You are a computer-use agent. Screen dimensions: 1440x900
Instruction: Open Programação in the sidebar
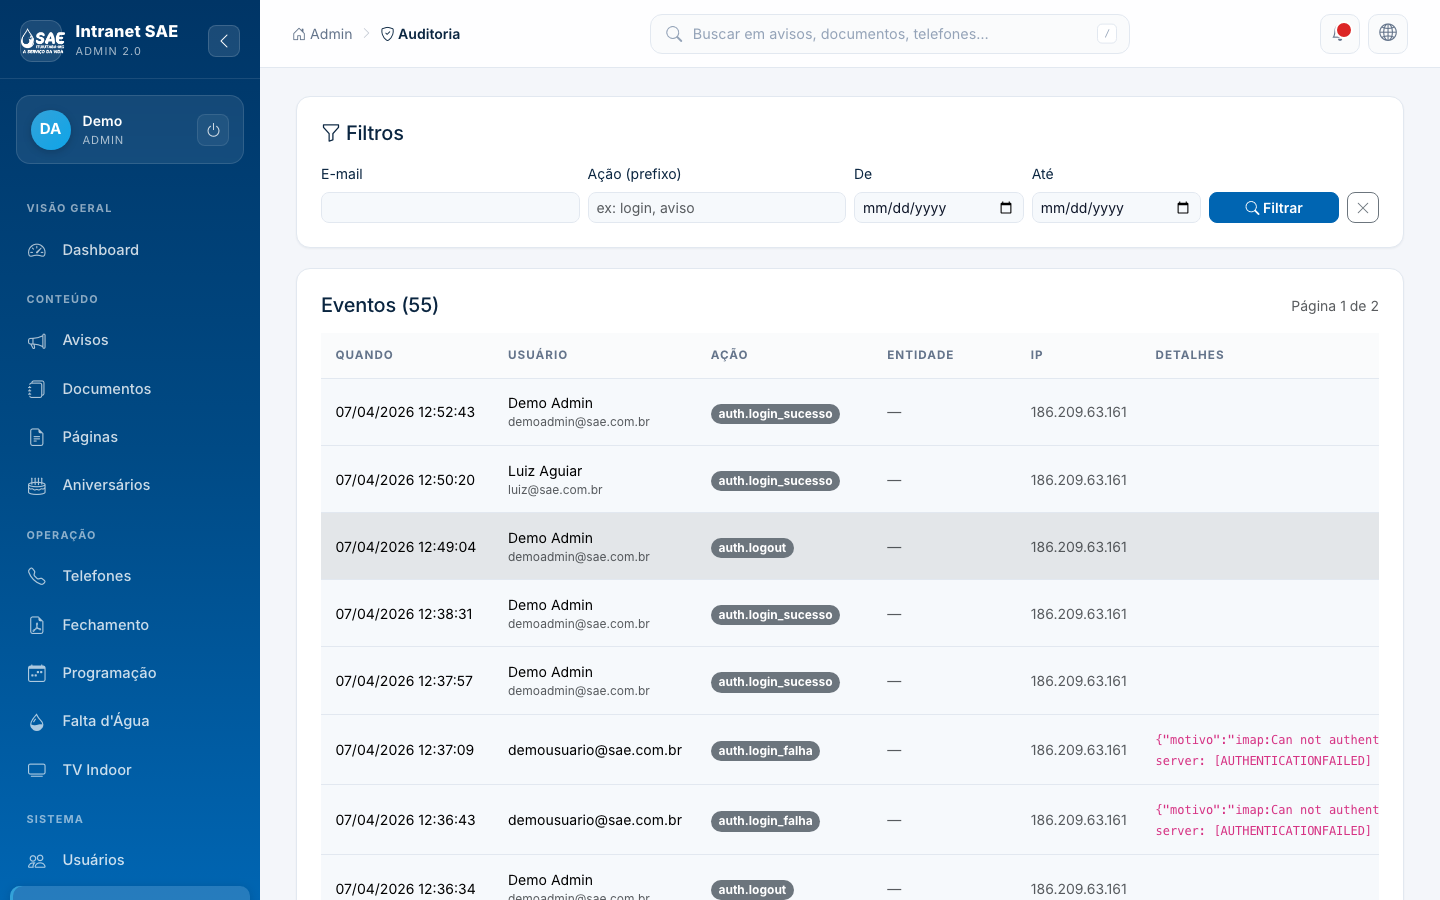[130, 673]
